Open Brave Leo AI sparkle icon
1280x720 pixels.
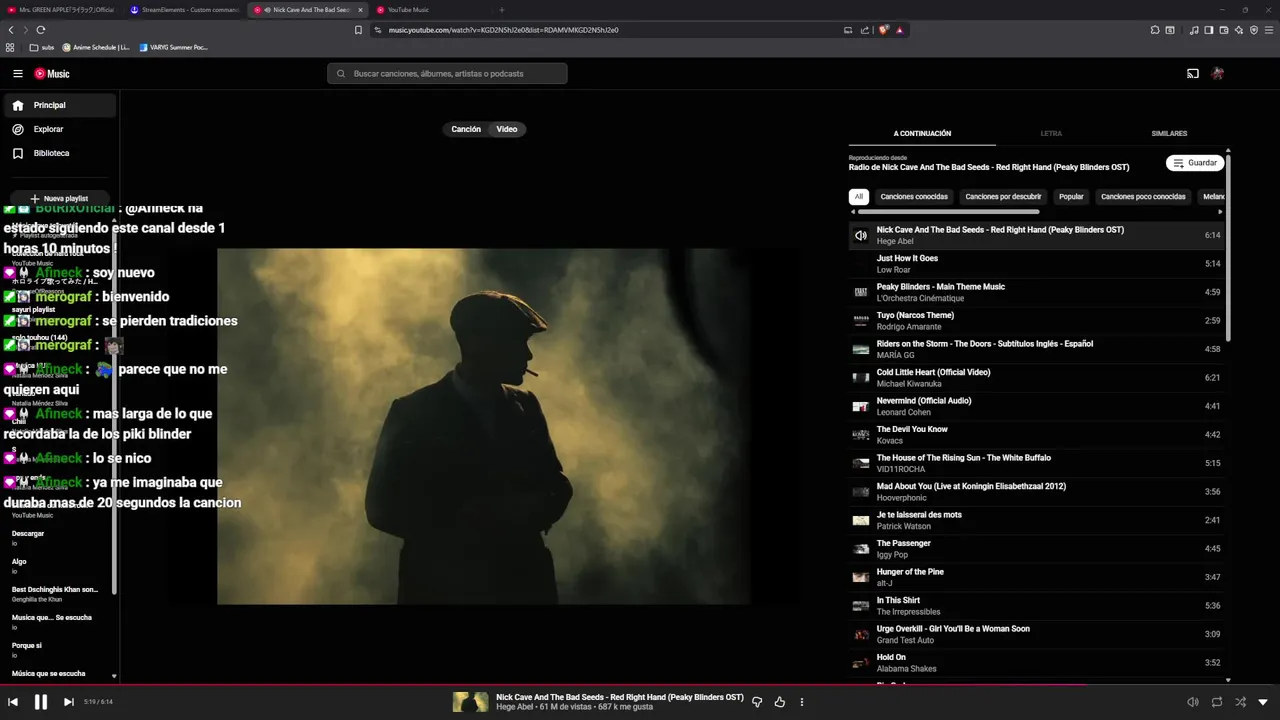click(1238, 30)
